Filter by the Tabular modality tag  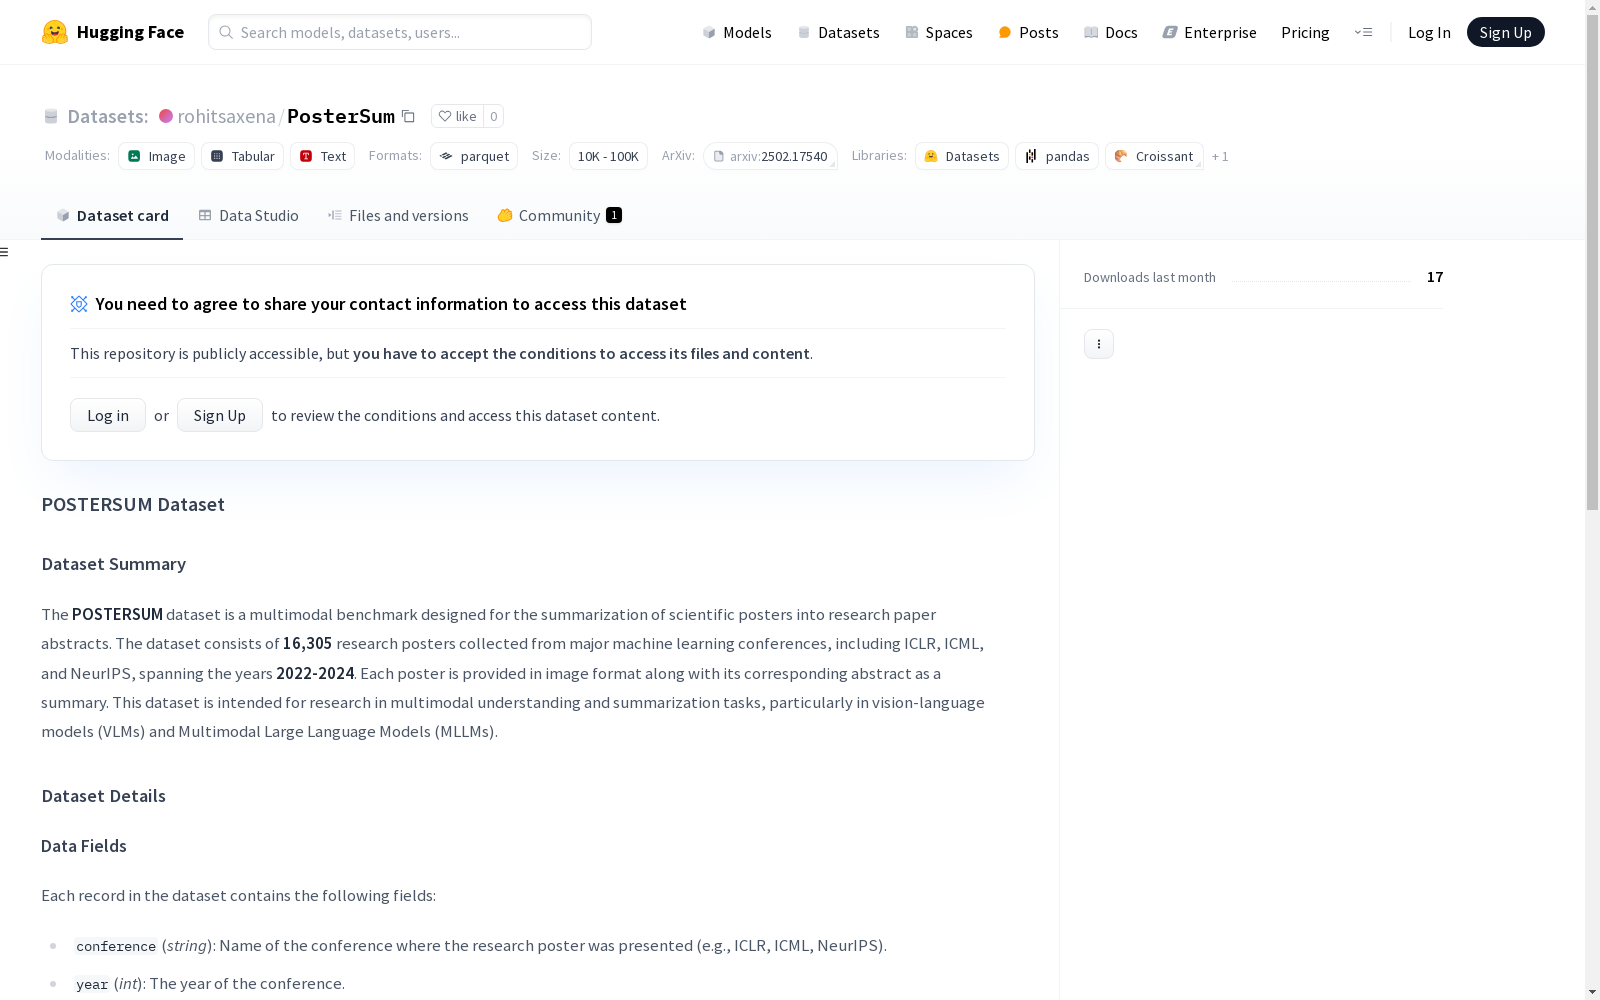click(242, 156)
